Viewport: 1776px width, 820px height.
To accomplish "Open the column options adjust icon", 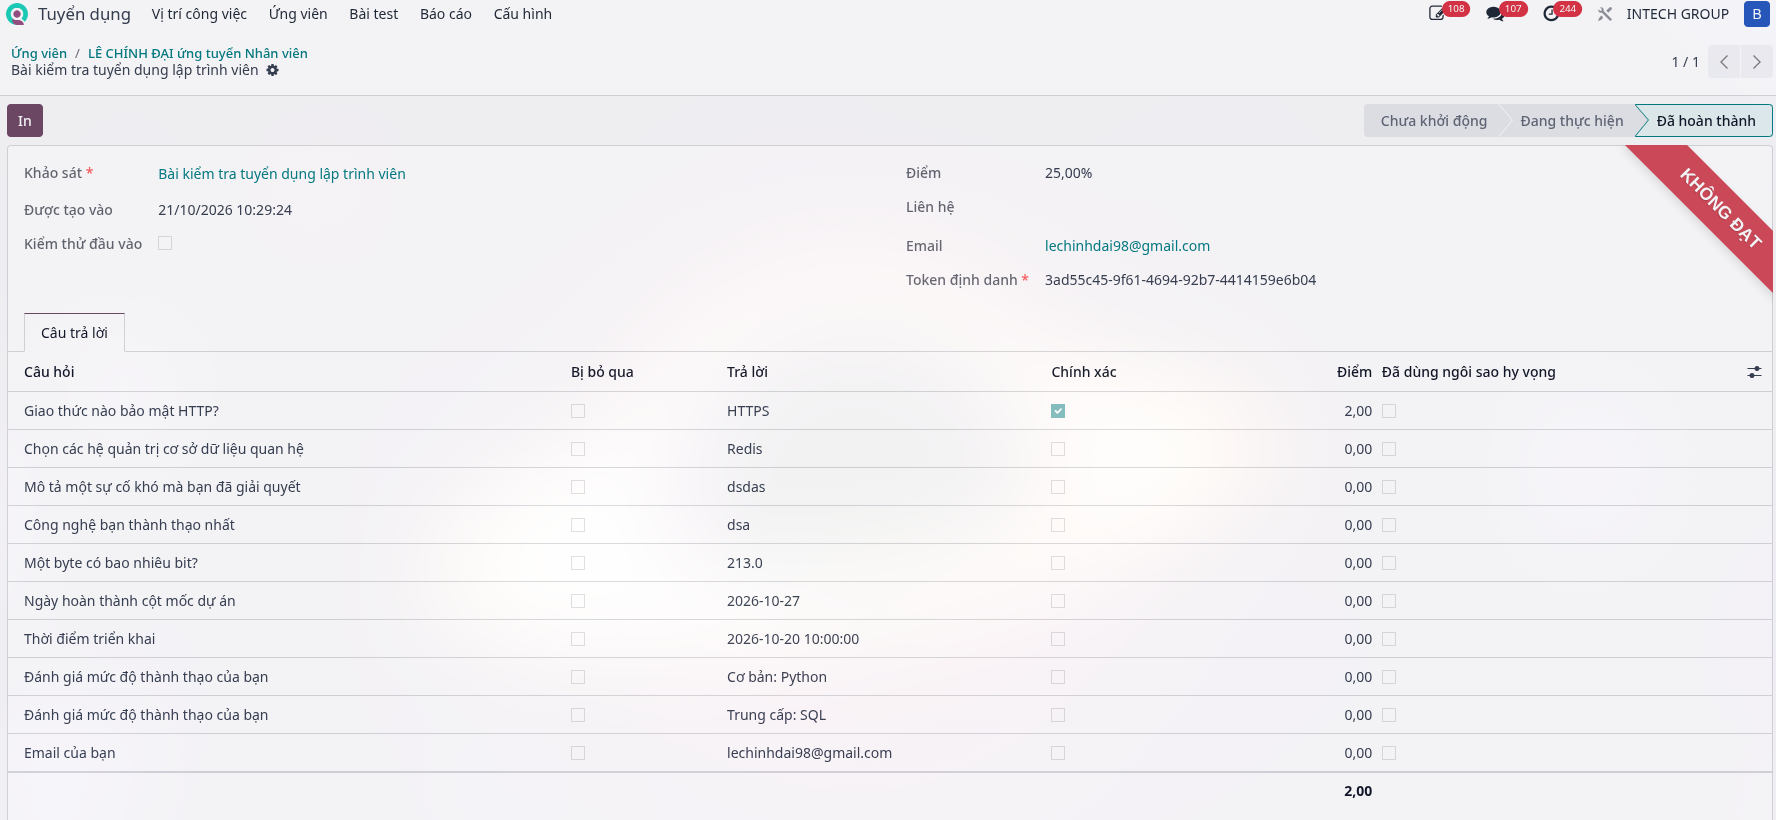I will pyautogui.click(x=1754, y=372).
